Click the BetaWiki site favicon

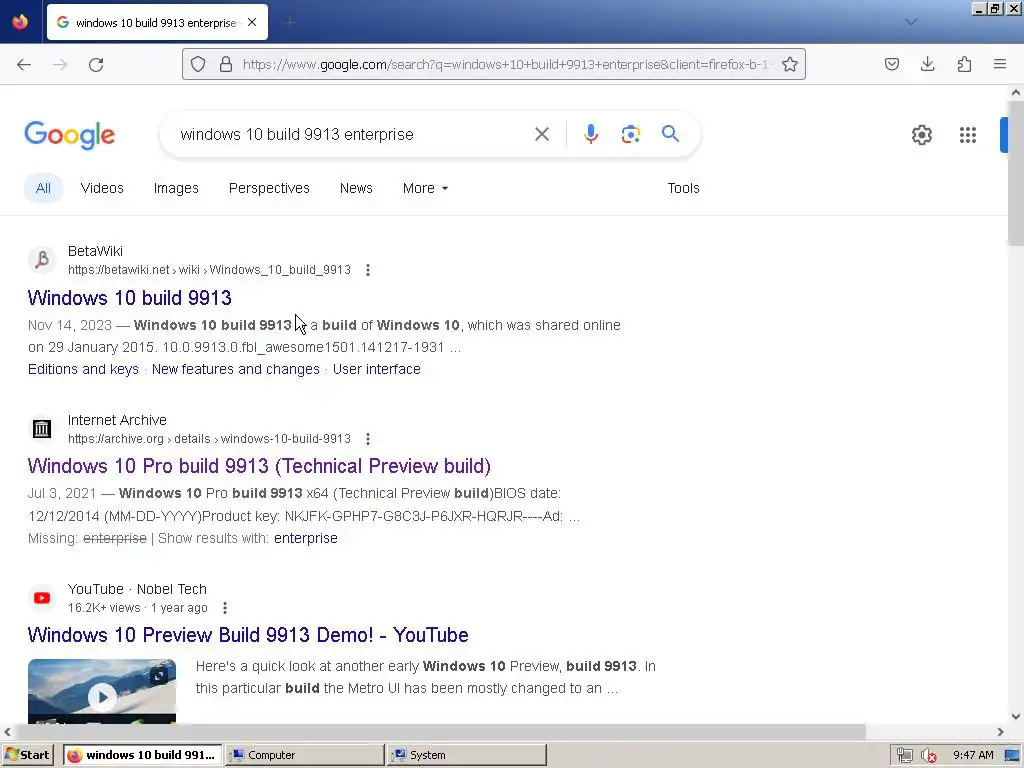tap(42, 260)
